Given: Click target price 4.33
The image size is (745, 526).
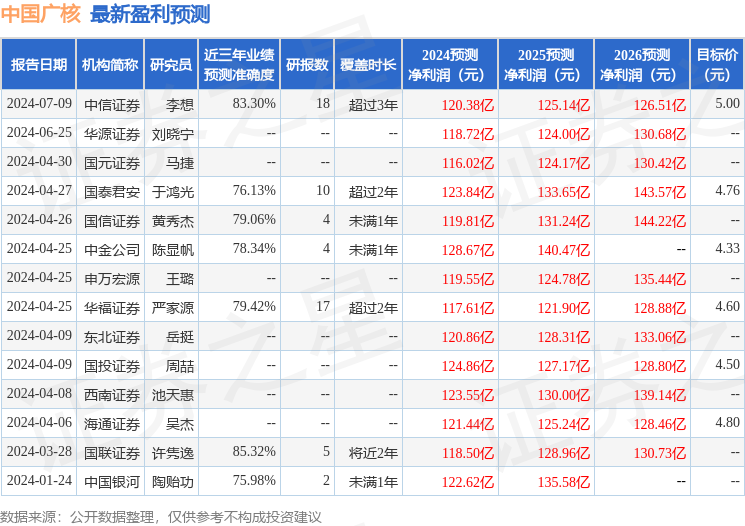Looking at the screenshot, I should [728, 248].
